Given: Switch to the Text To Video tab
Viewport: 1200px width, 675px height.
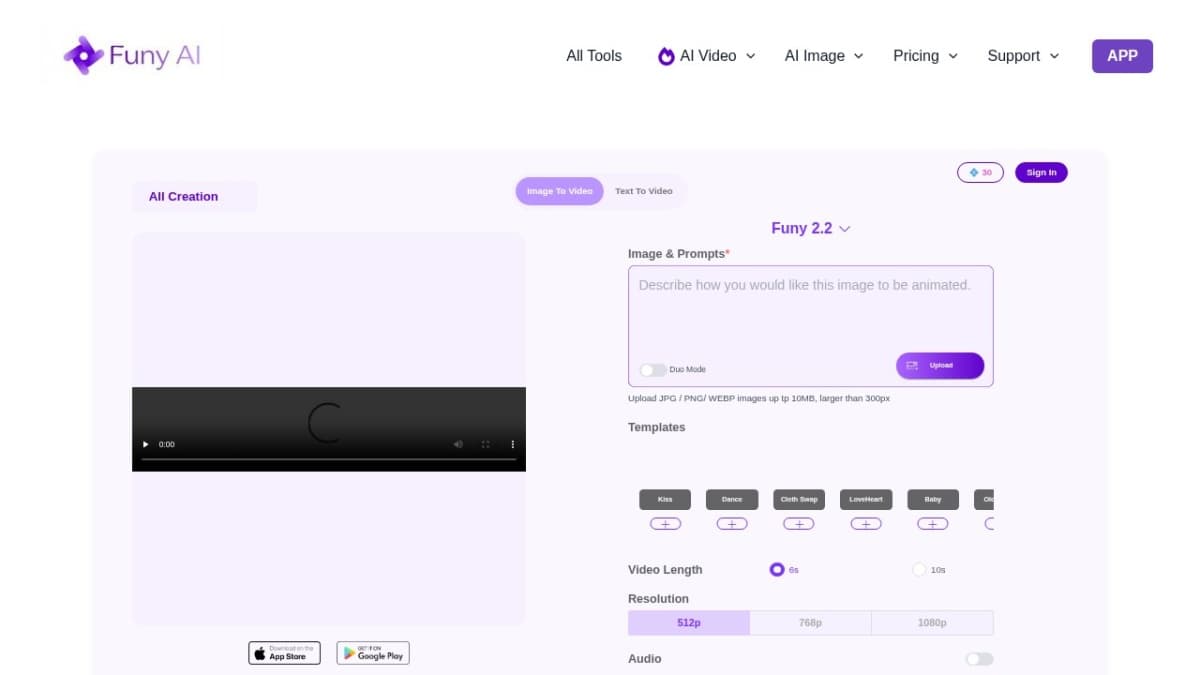Looking at the screenshot, I should pos(643,191).
